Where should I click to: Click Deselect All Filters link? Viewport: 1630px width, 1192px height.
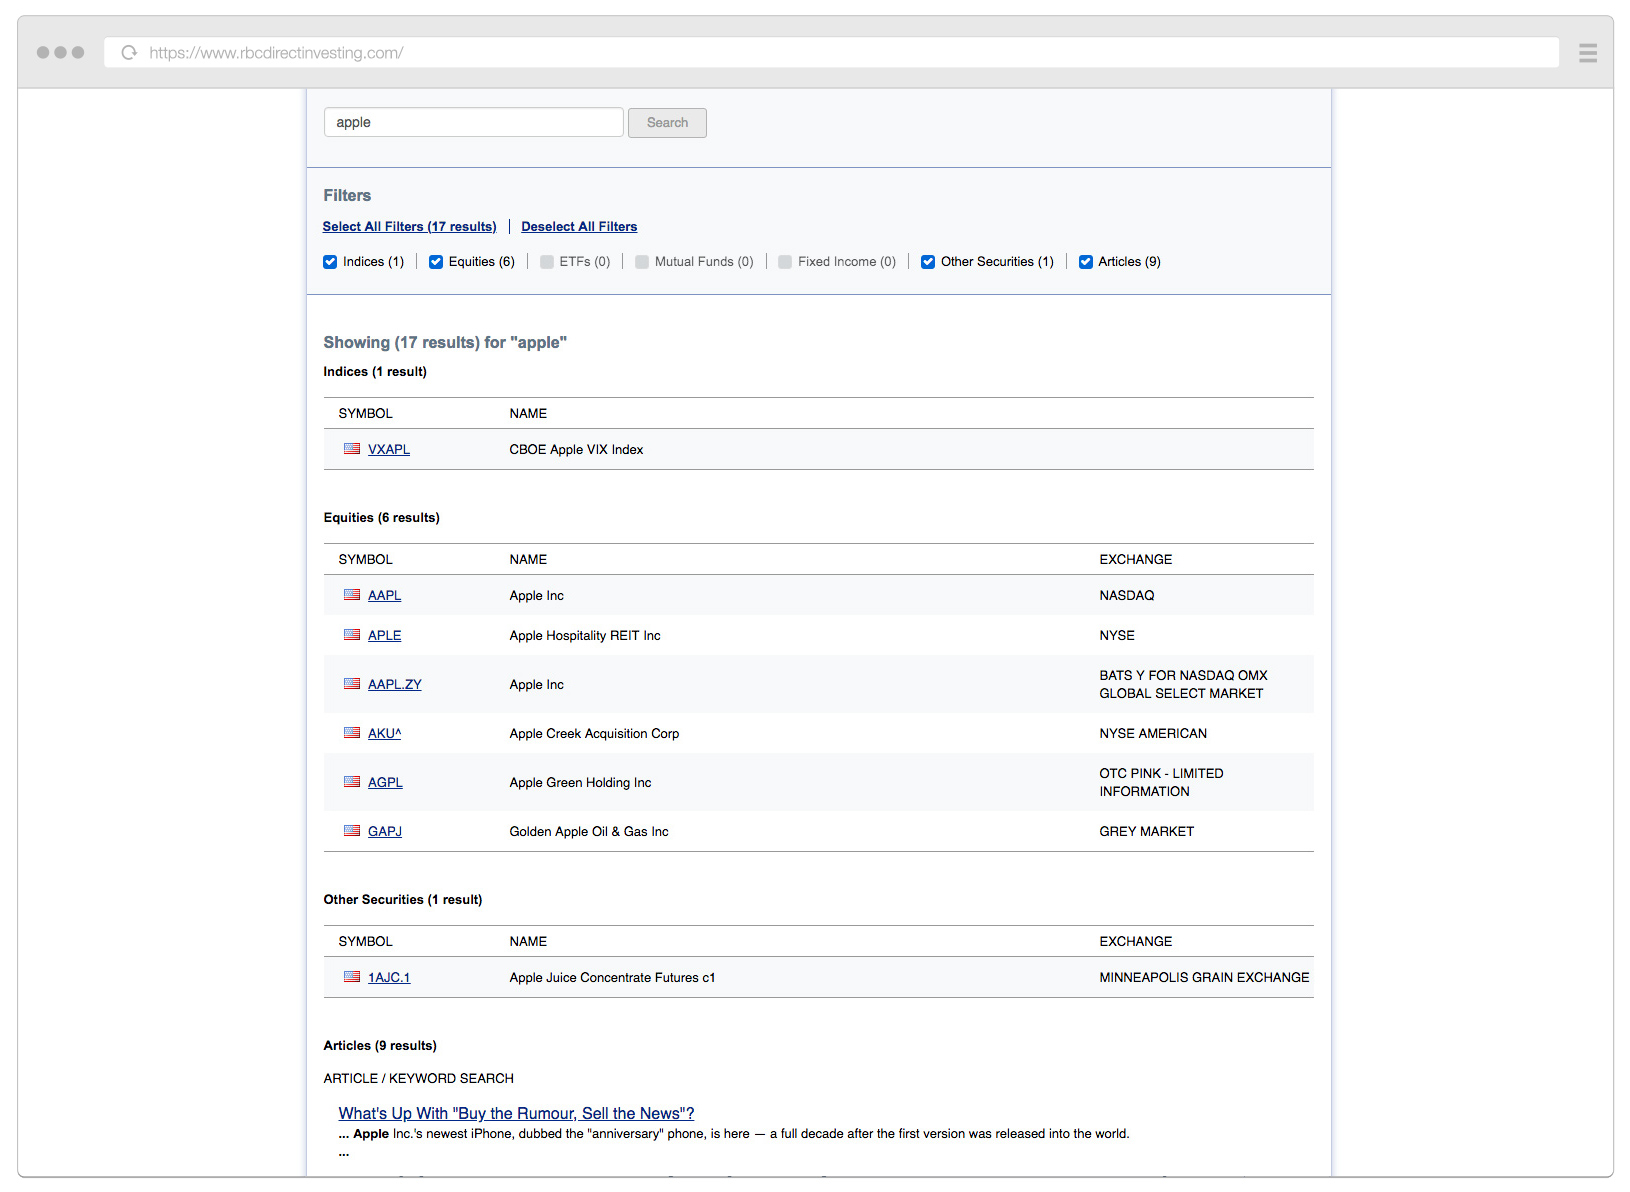tap(579, 227)
